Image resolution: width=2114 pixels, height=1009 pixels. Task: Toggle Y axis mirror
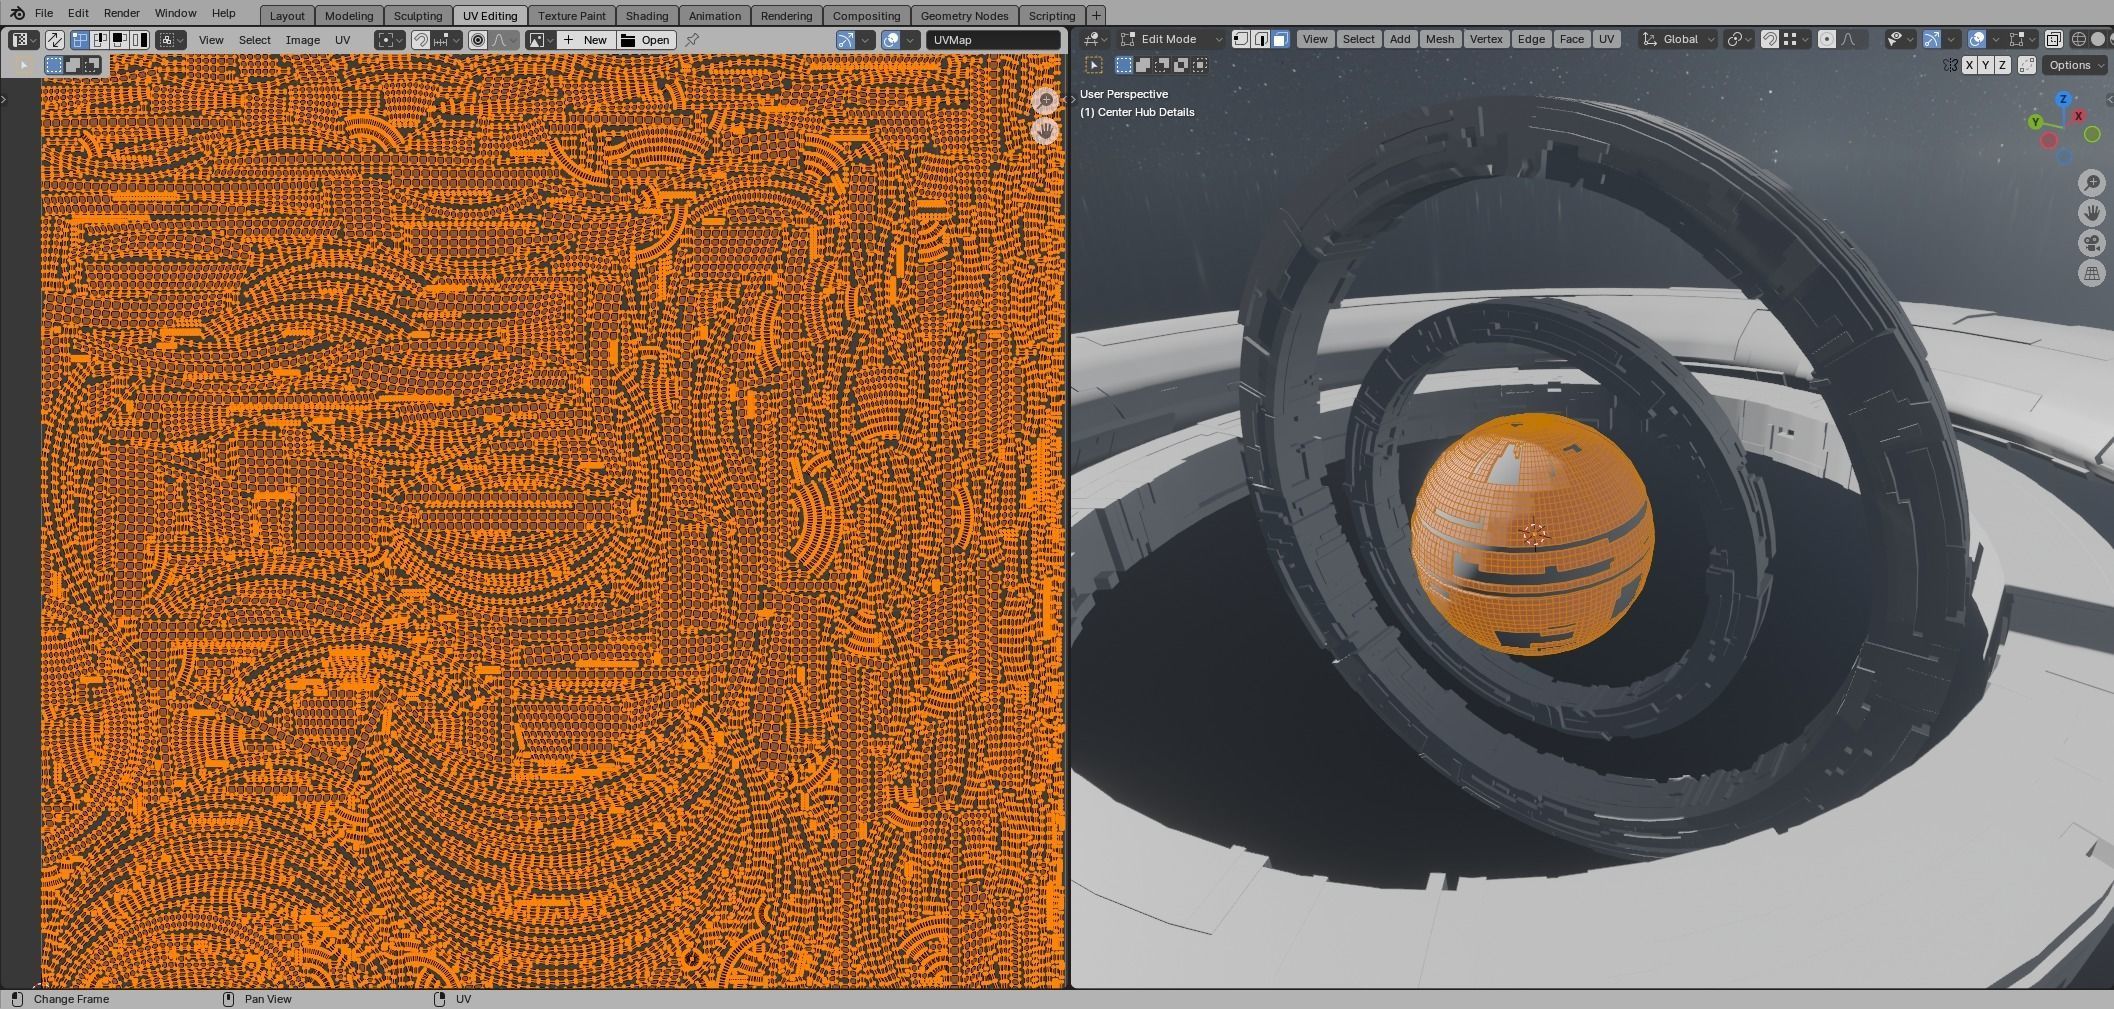click(1986, 65)
